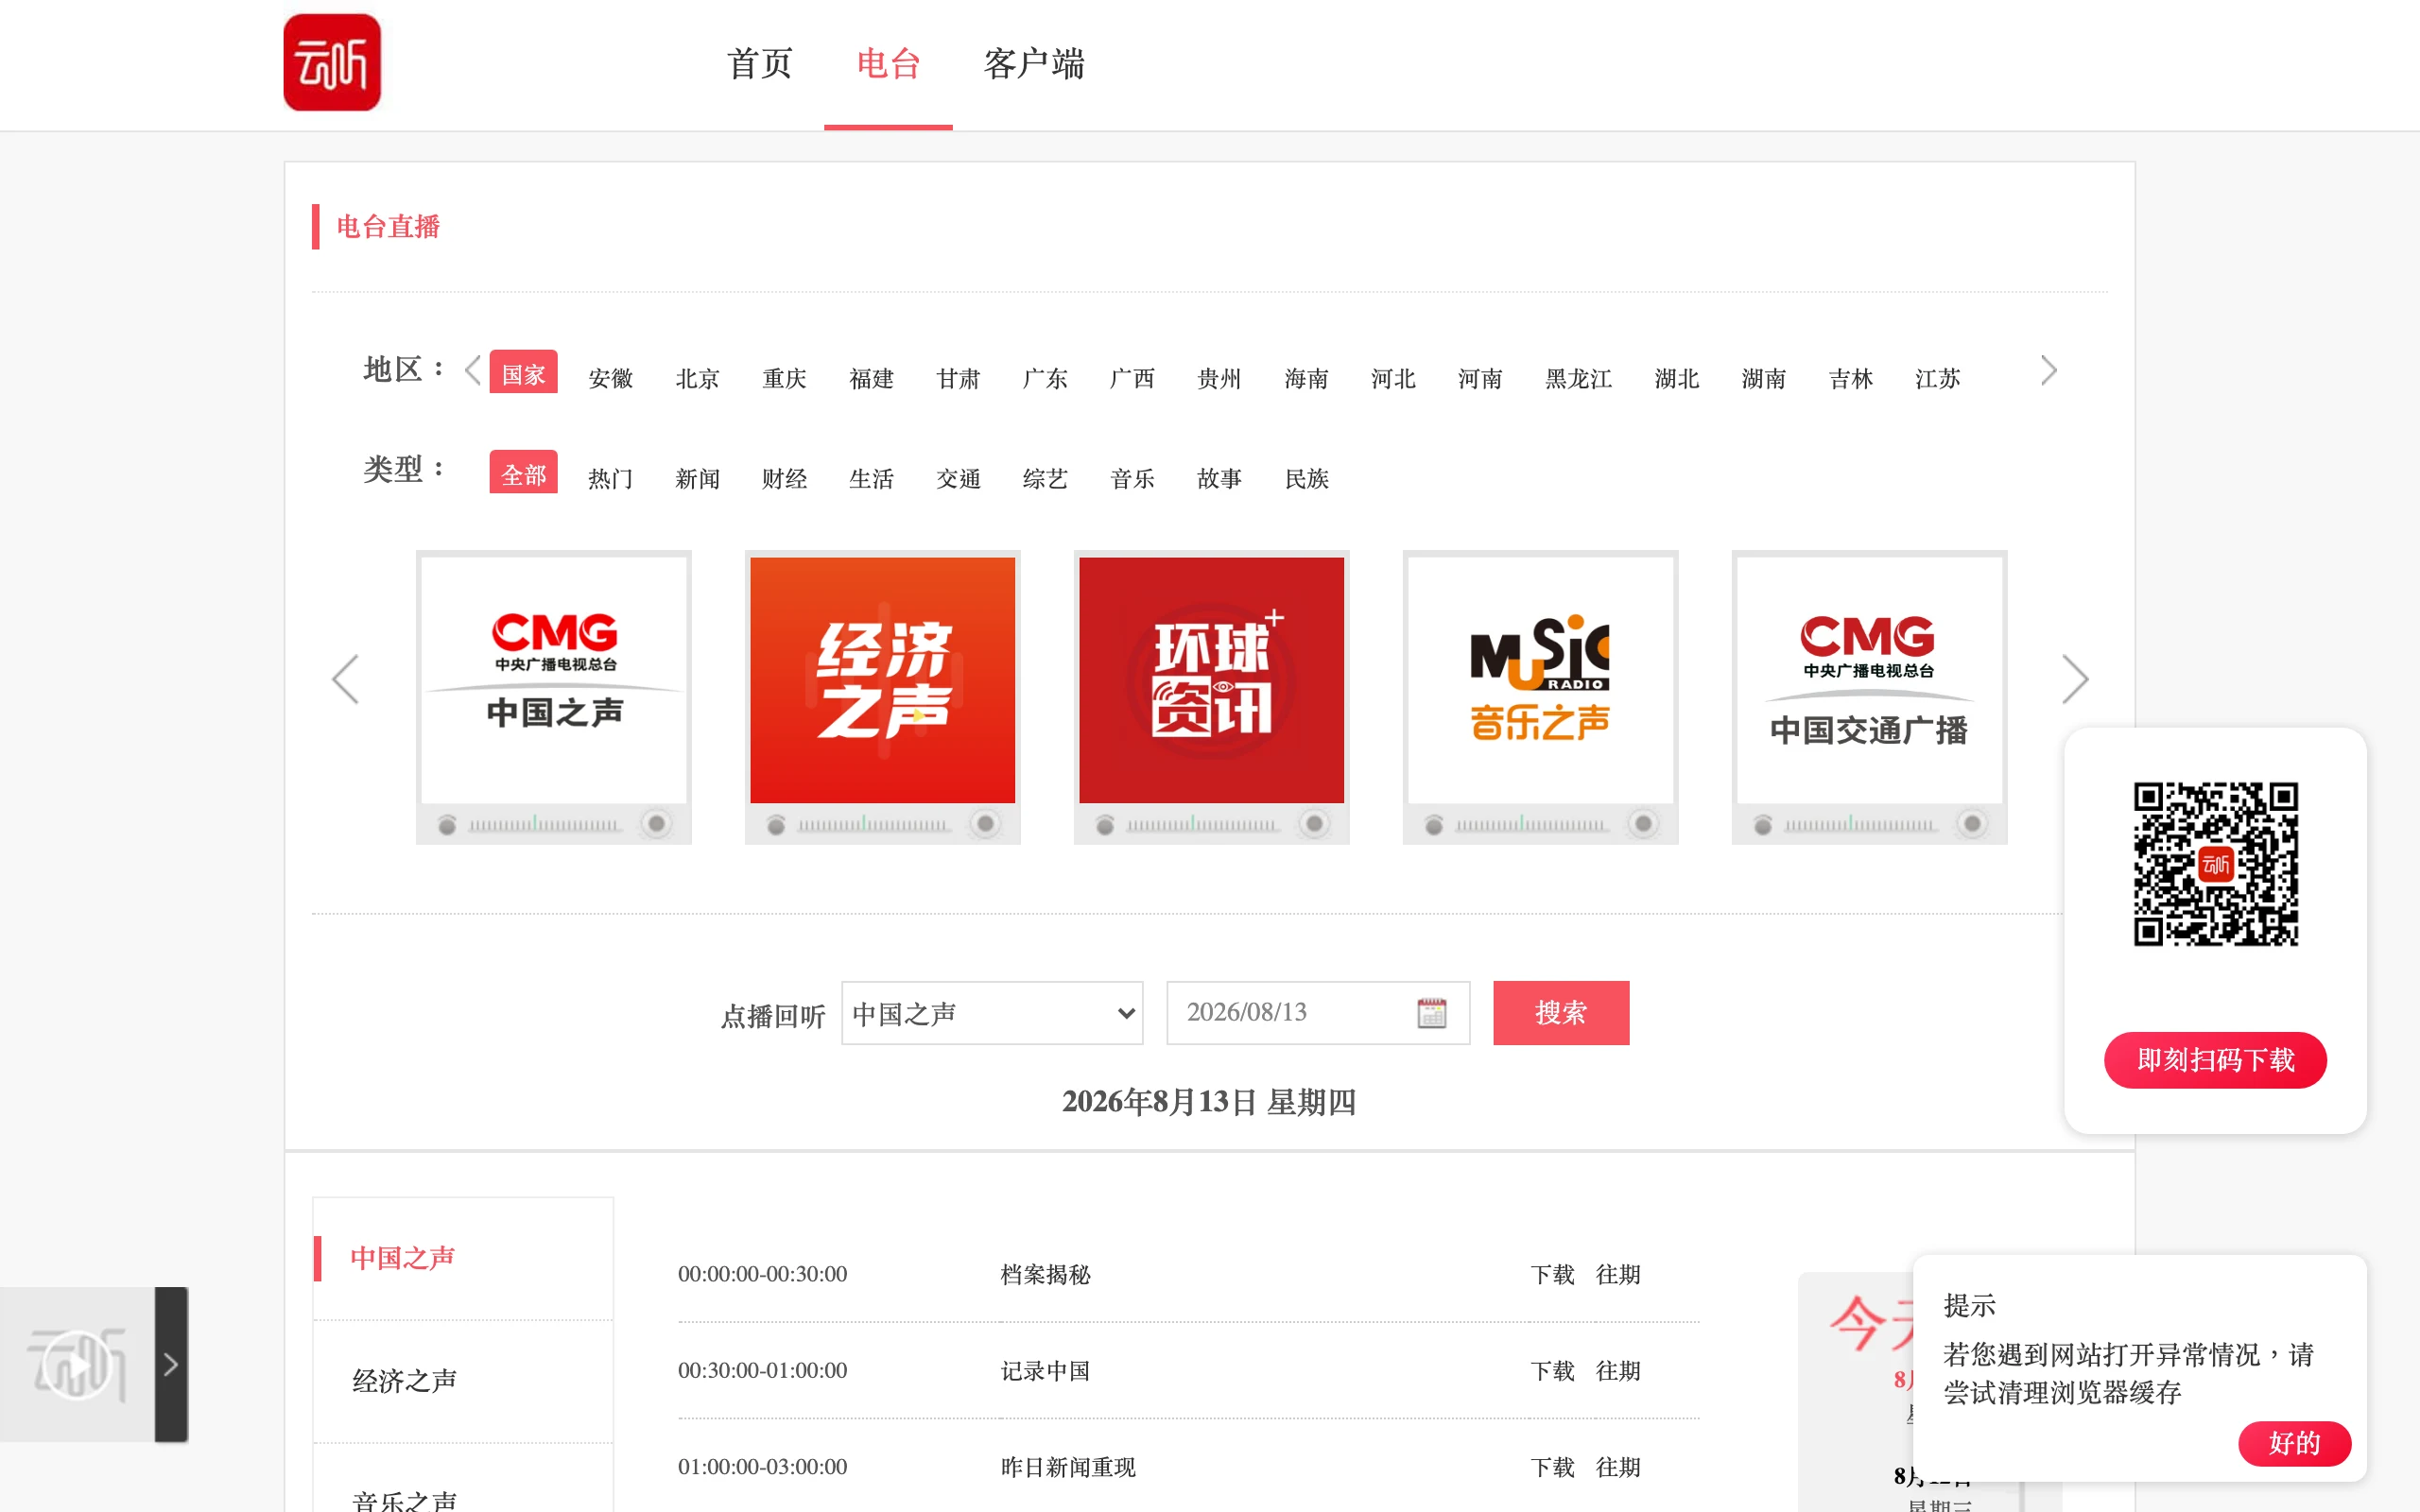View 往期 episodes of 档案揭秘
Image resolution: width=2420 pixels, height=1512 pixels.
pyautogui.click(x=1618, y=1274)
